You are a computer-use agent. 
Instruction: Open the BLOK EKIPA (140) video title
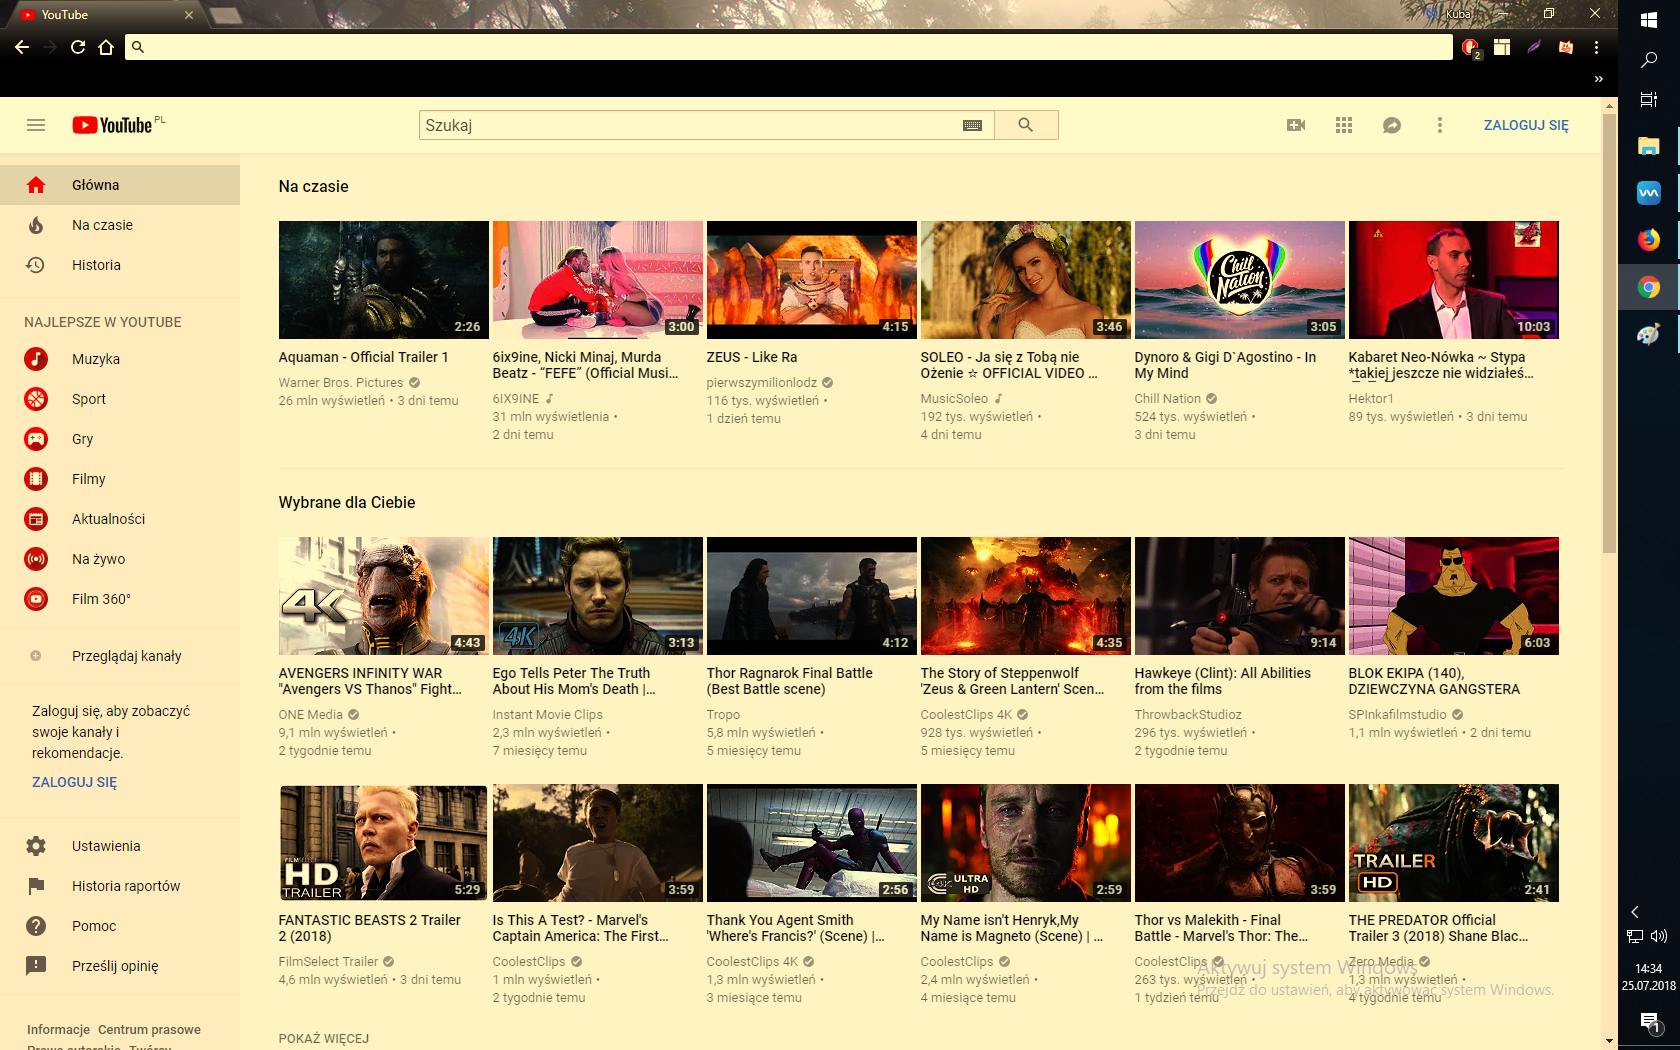[1434, 681]
